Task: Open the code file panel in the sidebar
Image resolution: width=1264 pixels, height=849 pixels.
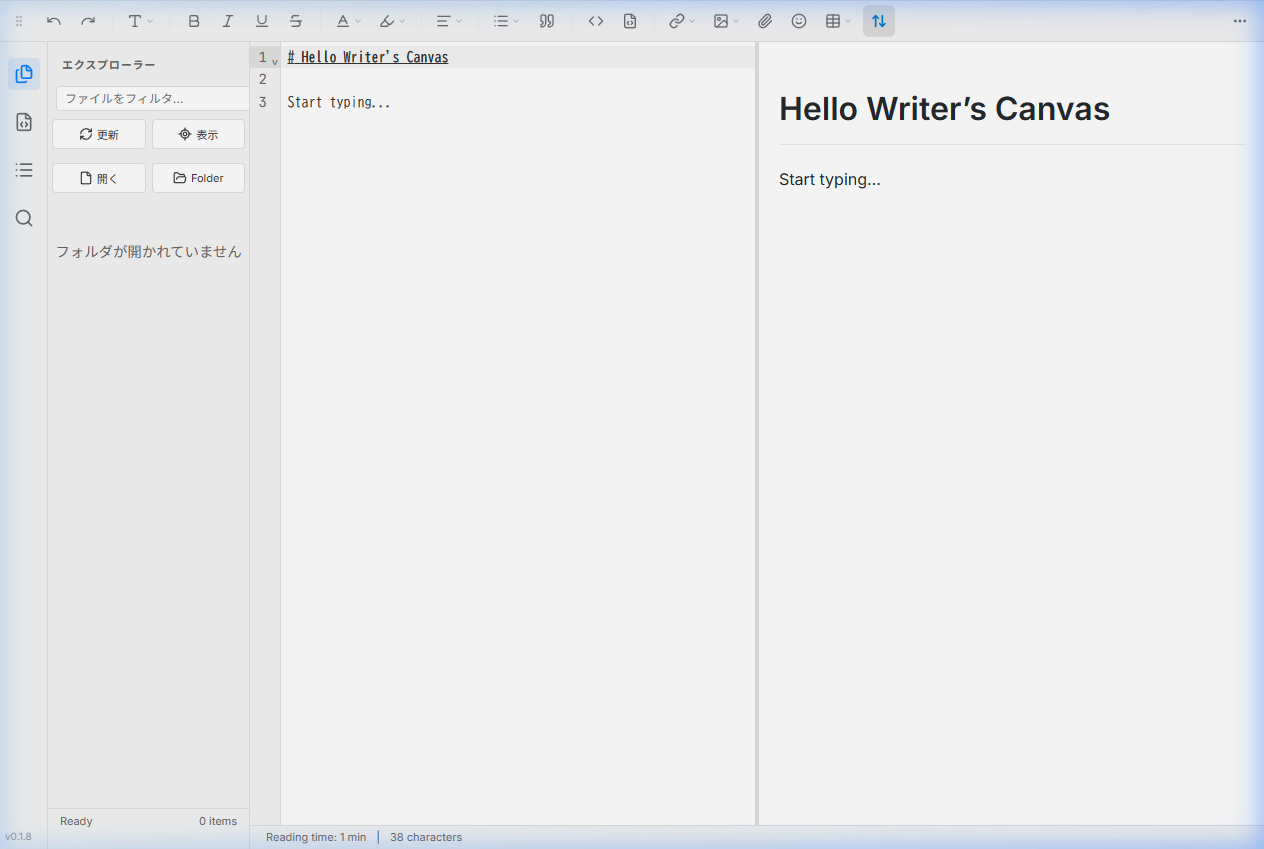Action: [x=24, y=122]
